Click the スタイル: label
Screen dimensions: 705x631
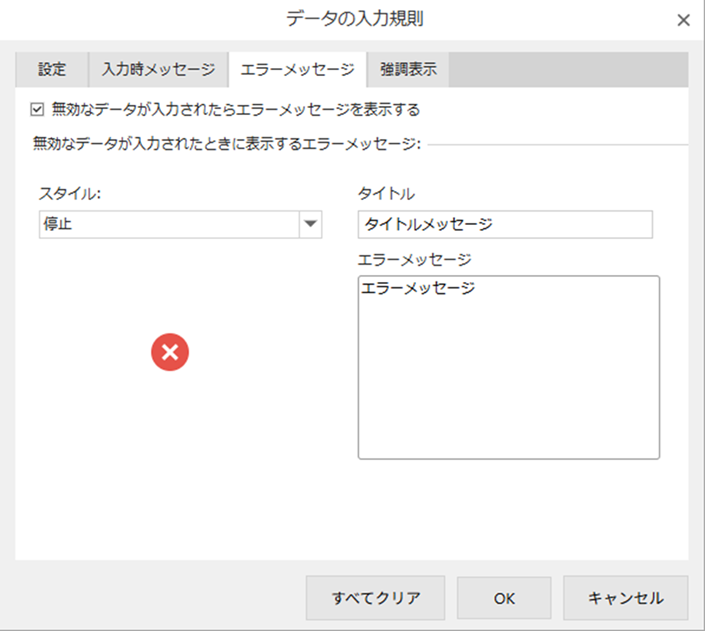71,193
